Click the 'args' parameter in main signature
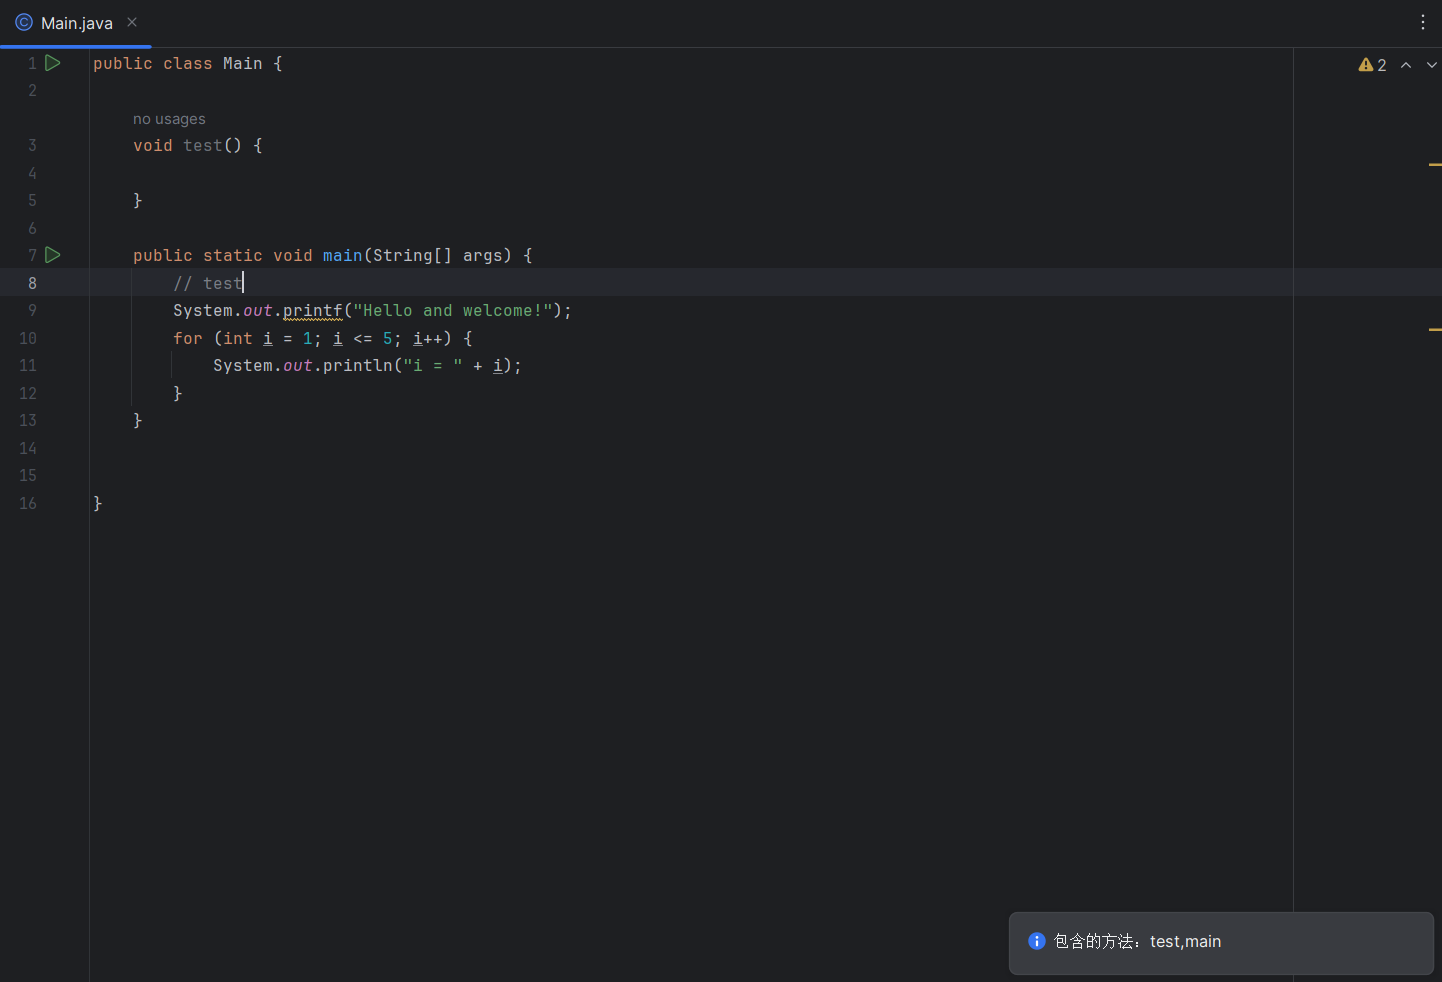 pyautogui.click(x=482, y=256)
